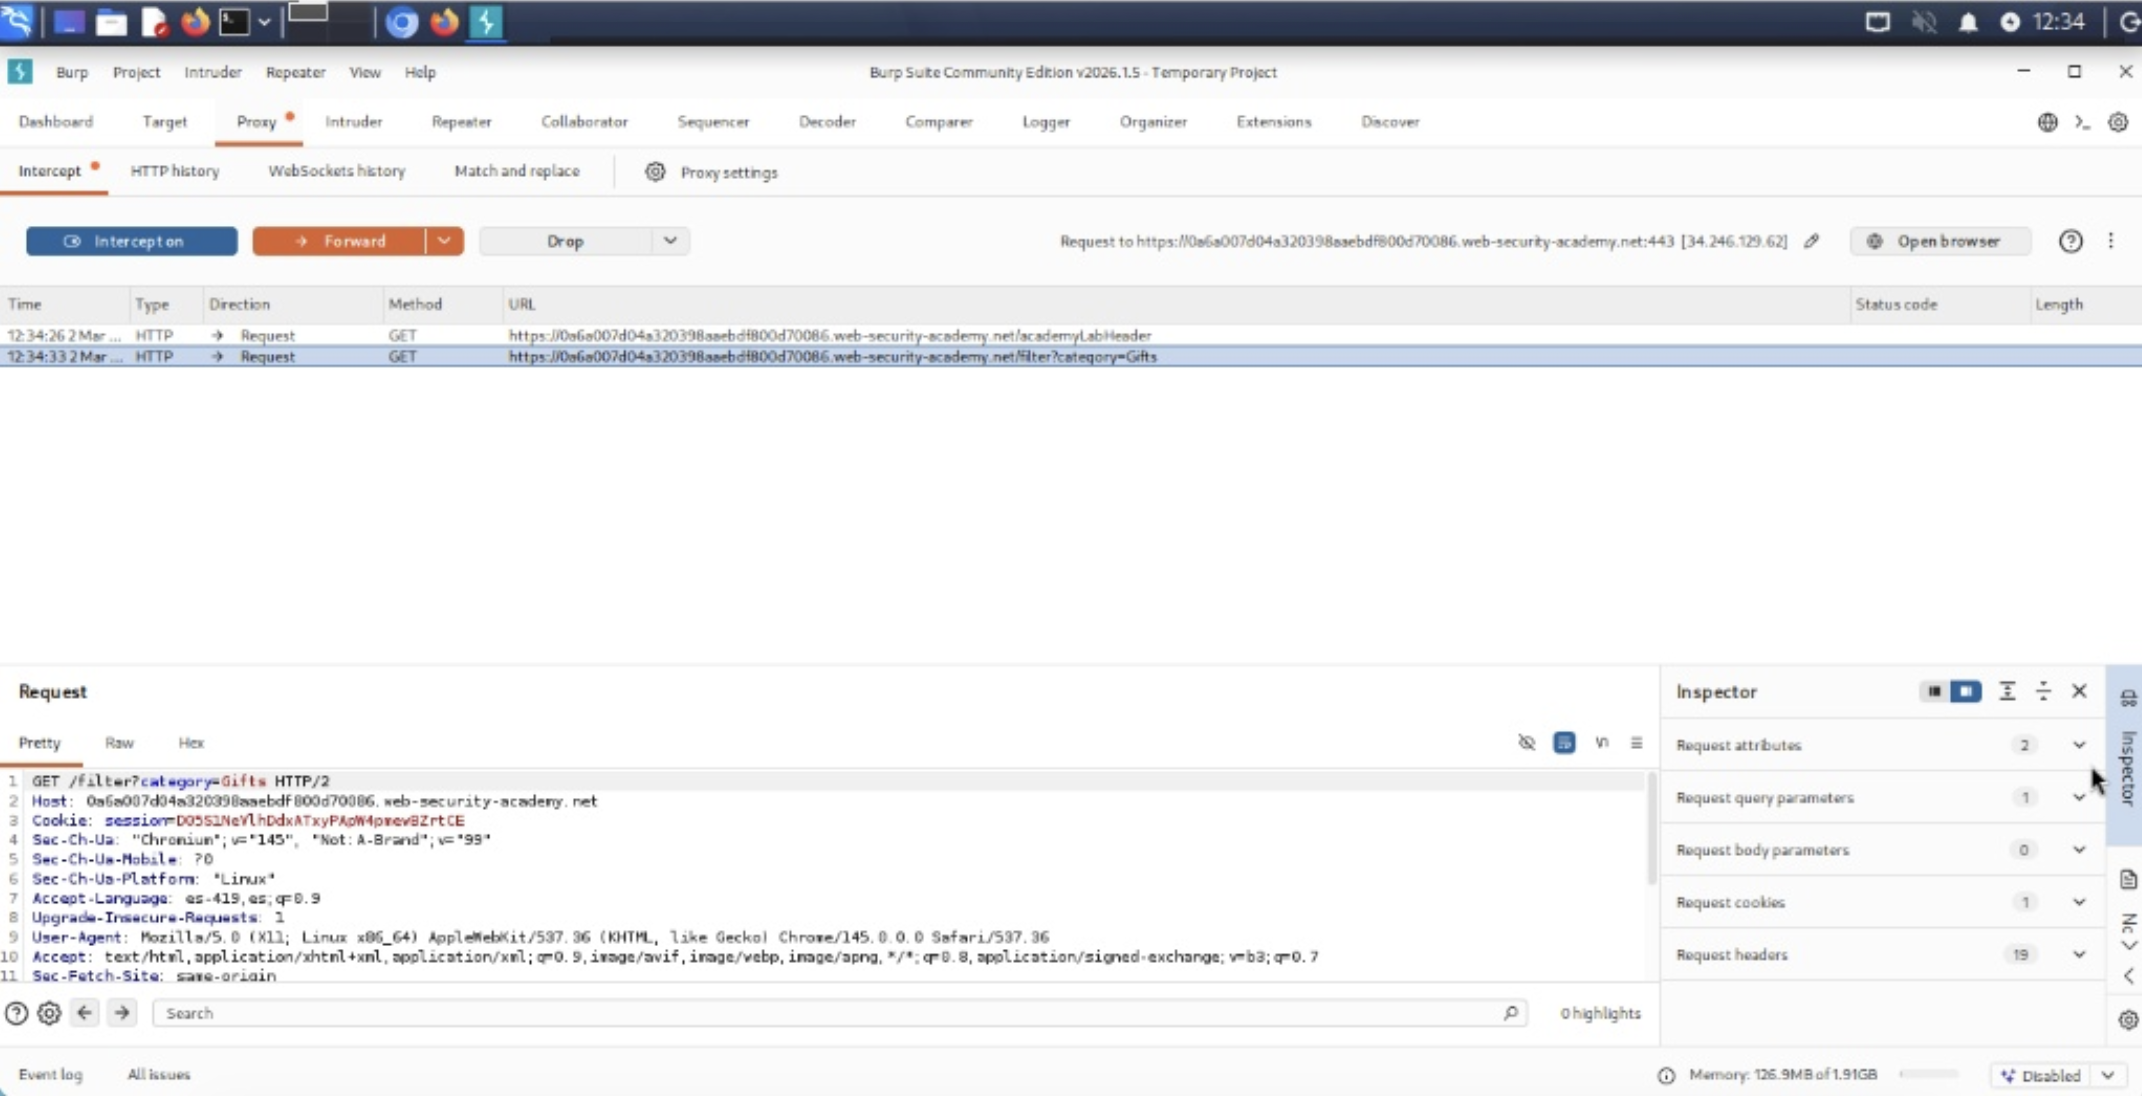2142x1098 pixels.
Task: Open the Drop button dropdown arrow
Action: 670,241
